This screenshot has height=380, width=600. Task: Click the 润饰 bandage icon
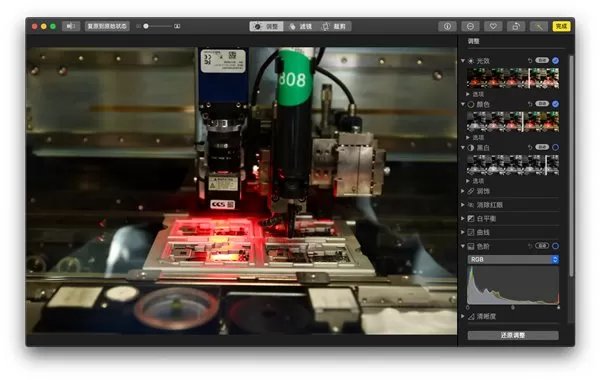pyautogui.click(x=471, y=191)
